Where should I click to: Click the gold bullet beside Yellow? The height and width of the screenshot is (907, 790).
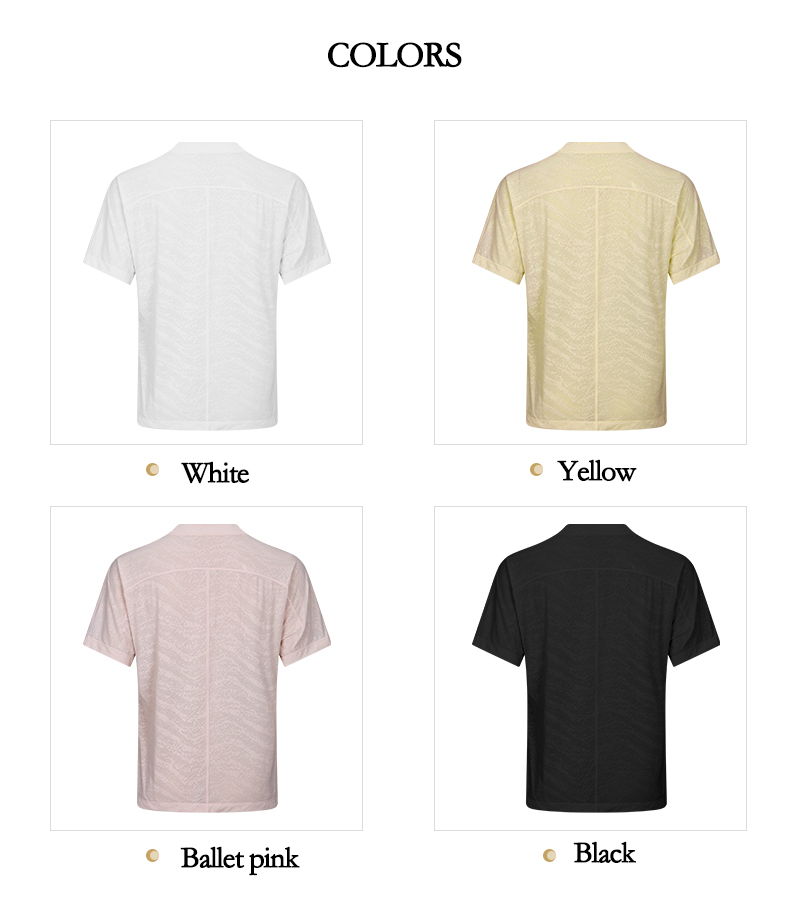click(536, 469)
